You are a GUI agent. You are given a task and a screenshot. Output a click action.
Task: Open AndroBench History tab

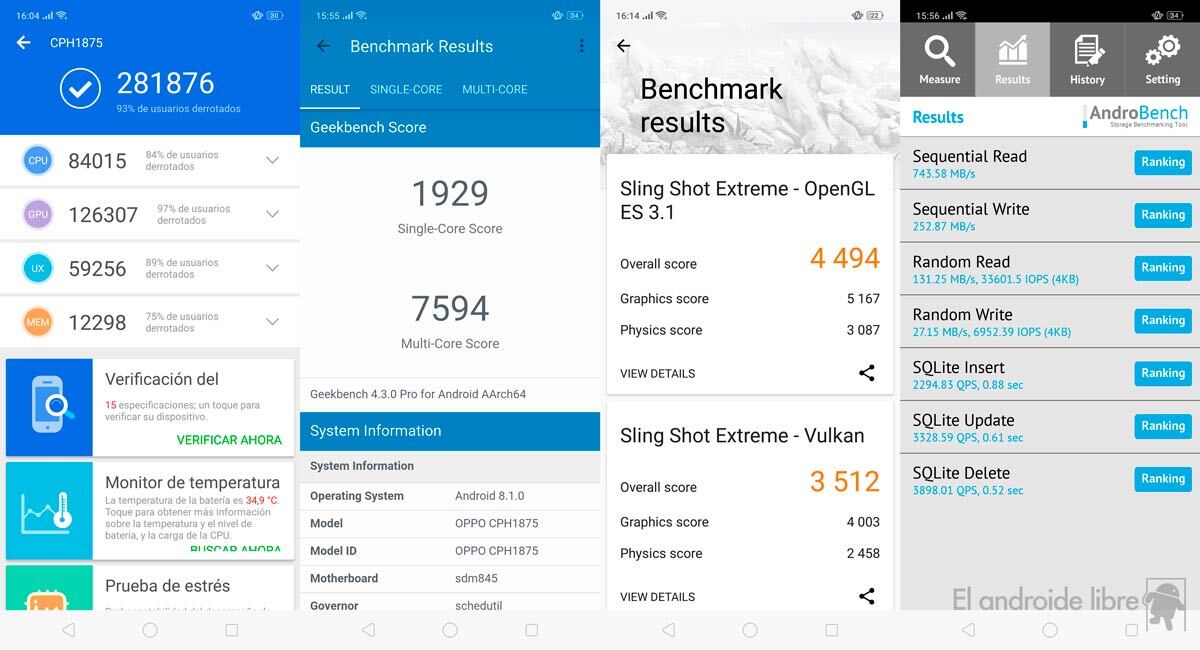pyautogui.click(x=1087, y=60)
